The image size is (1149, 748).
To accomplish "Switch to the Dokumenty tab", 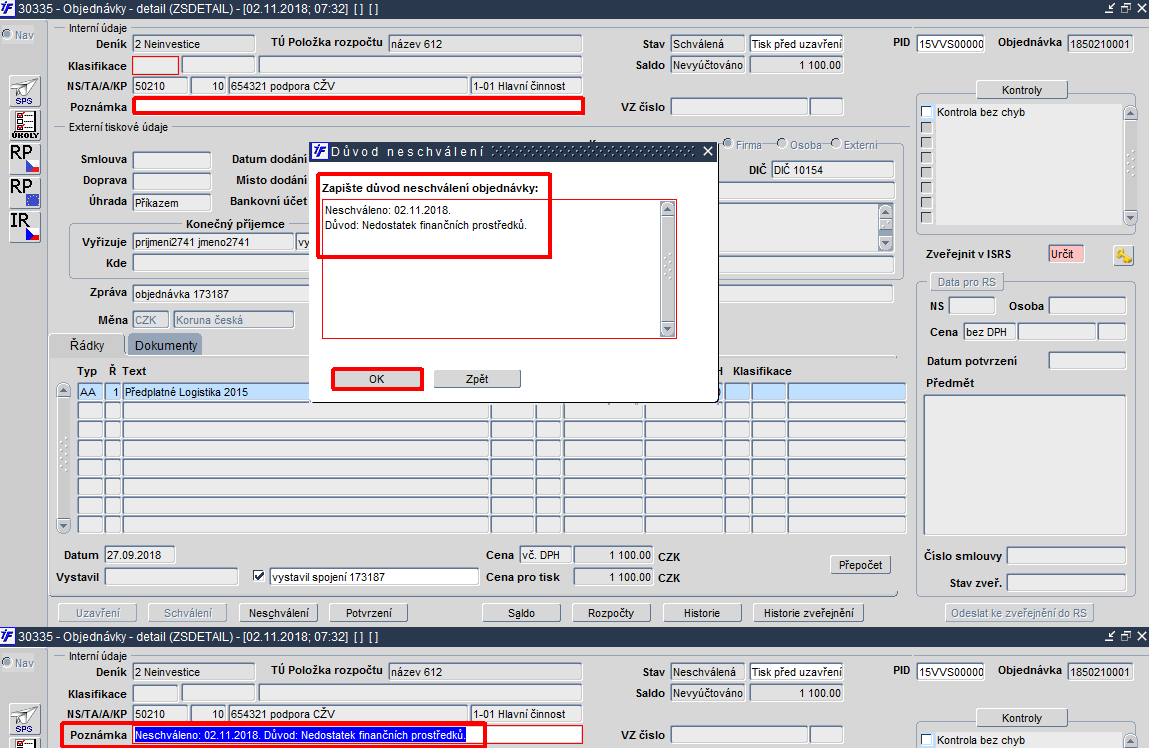I will (166, 345).
